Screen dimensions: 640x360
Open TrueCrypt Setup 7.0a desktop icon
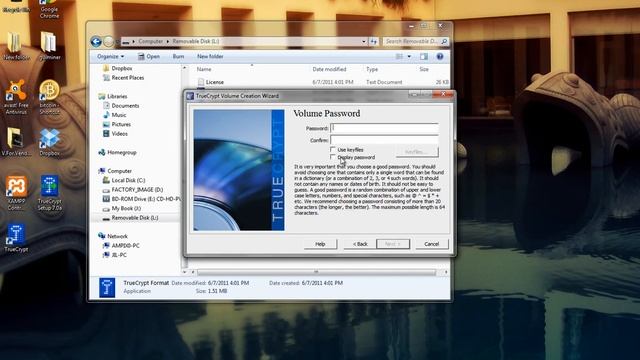click(x=49, y=193)
